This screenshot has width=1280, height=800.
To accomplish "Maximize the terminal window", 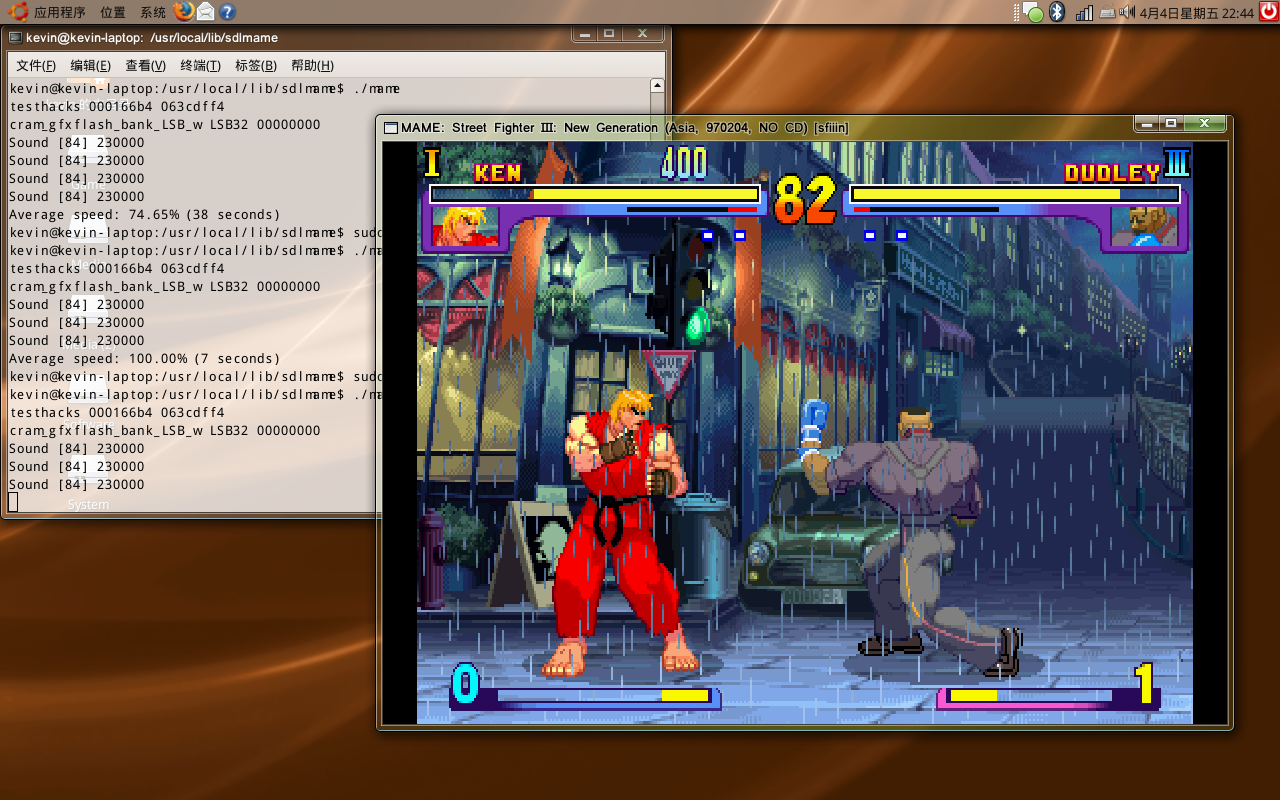I will click(609, 33).
